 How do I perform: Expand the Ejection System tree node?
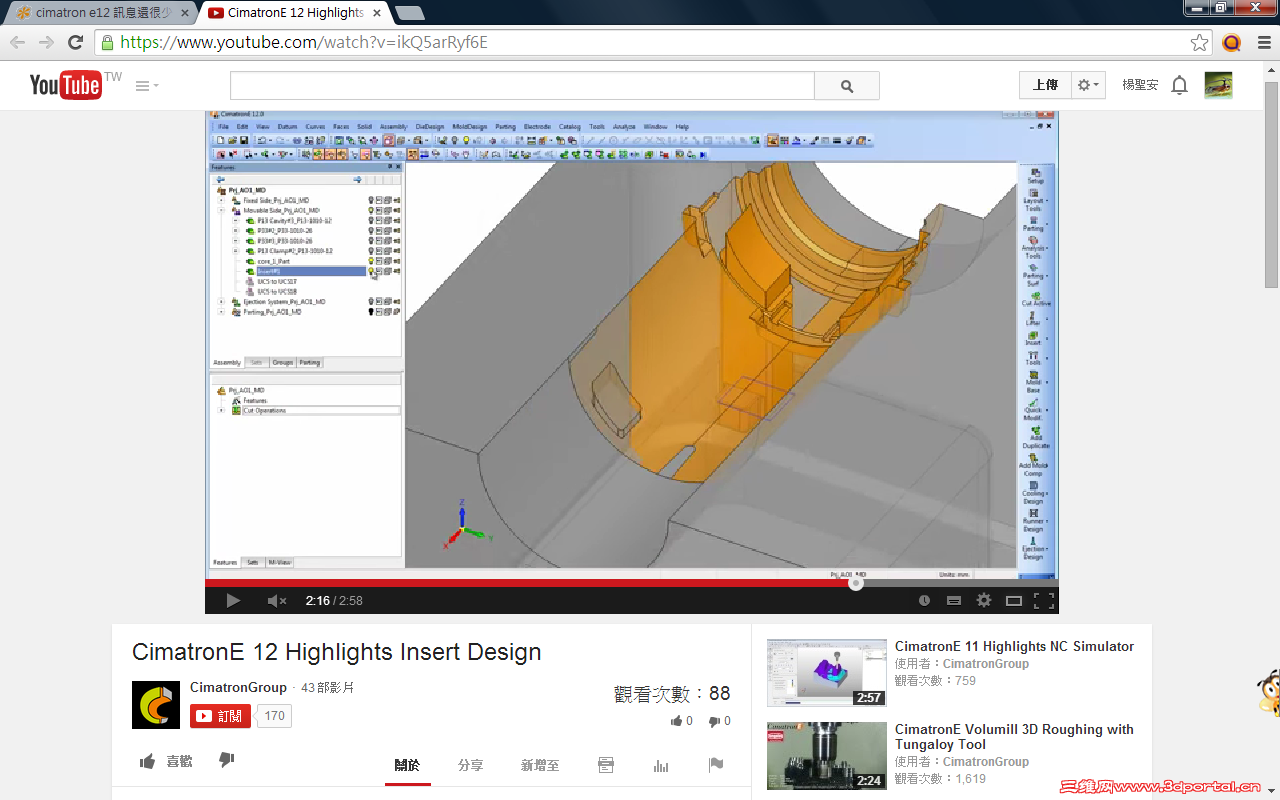[x=221, y=302]
